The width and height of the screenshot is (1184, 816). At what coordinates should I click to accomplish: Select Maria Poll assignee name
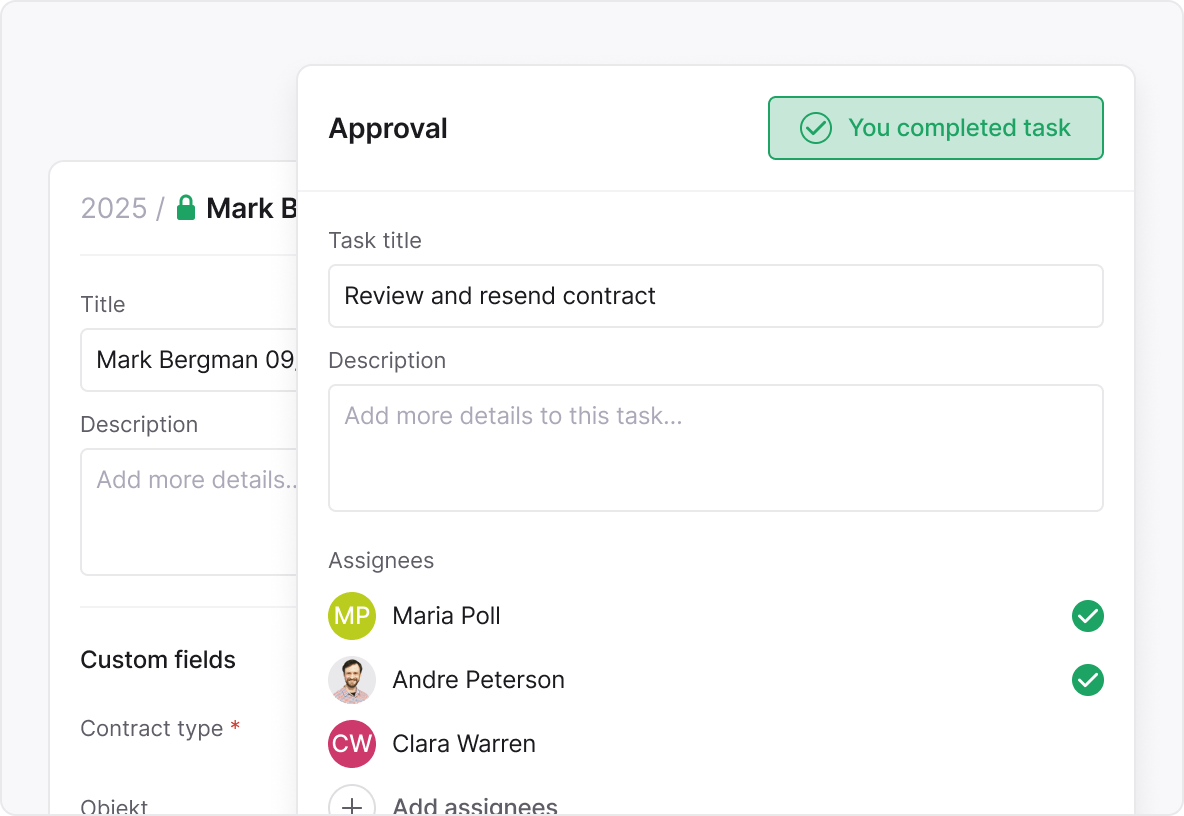click(x=446, y=616)
